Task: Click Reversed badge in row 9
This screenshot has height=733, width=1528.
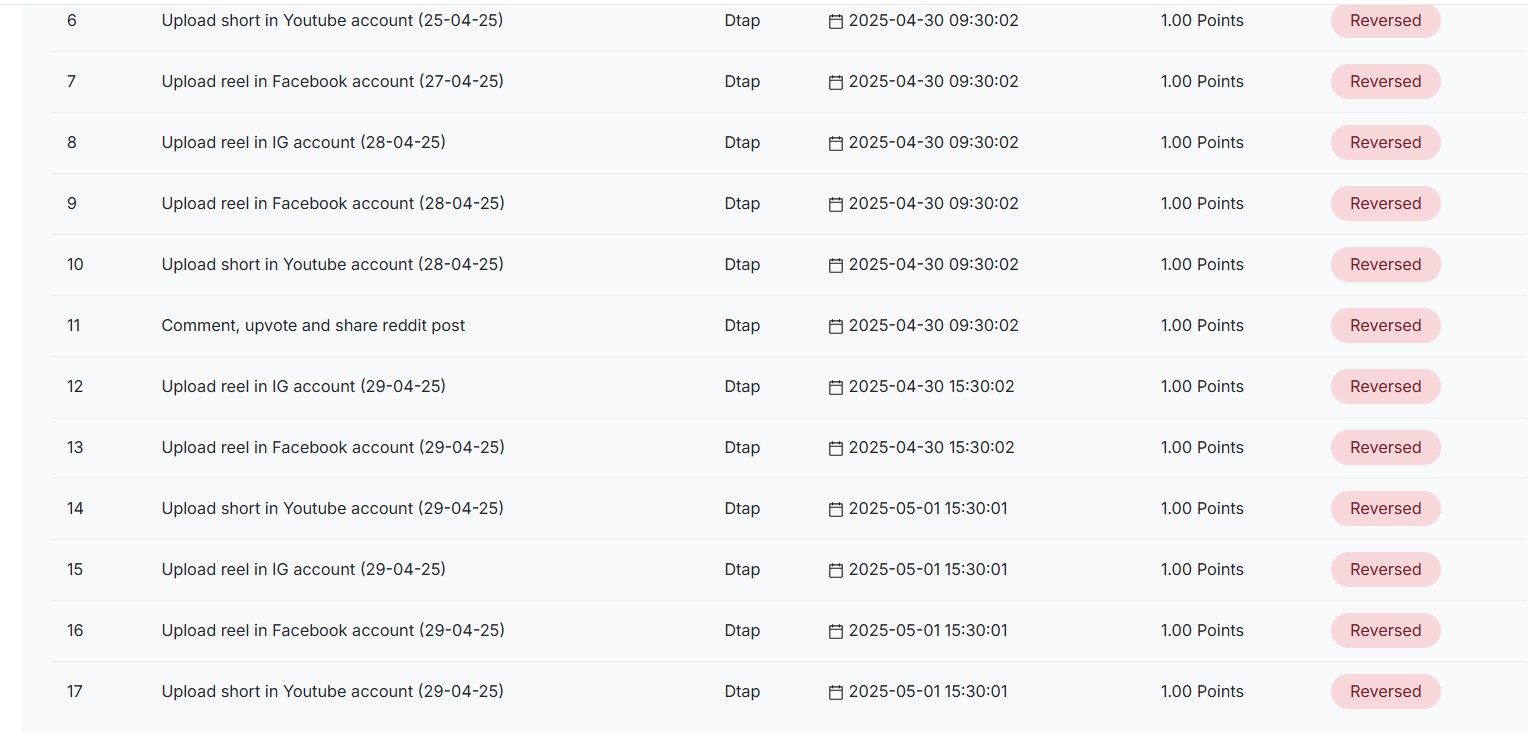Action: pos(1385,204)
